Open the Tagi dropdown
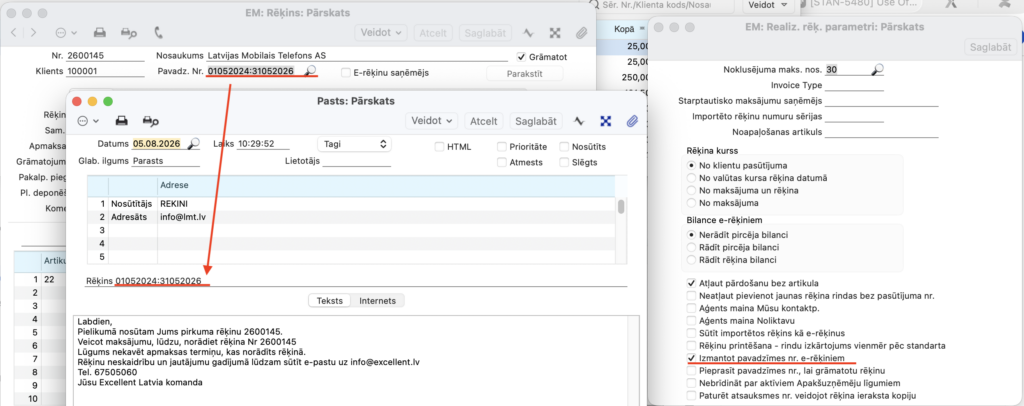The height and width of the screenshot is (406, 1024). 354,144
